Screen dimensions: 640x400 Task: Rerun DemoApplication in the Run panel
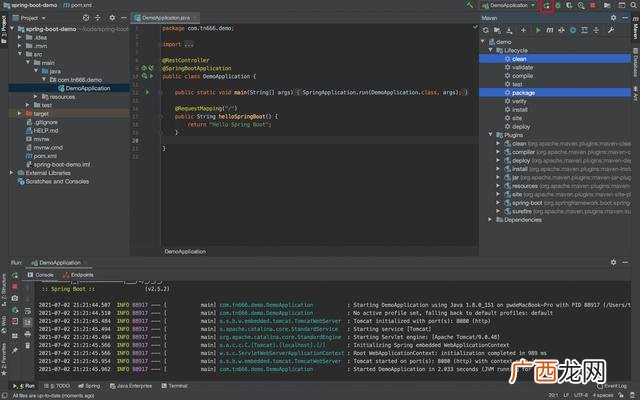15,275
